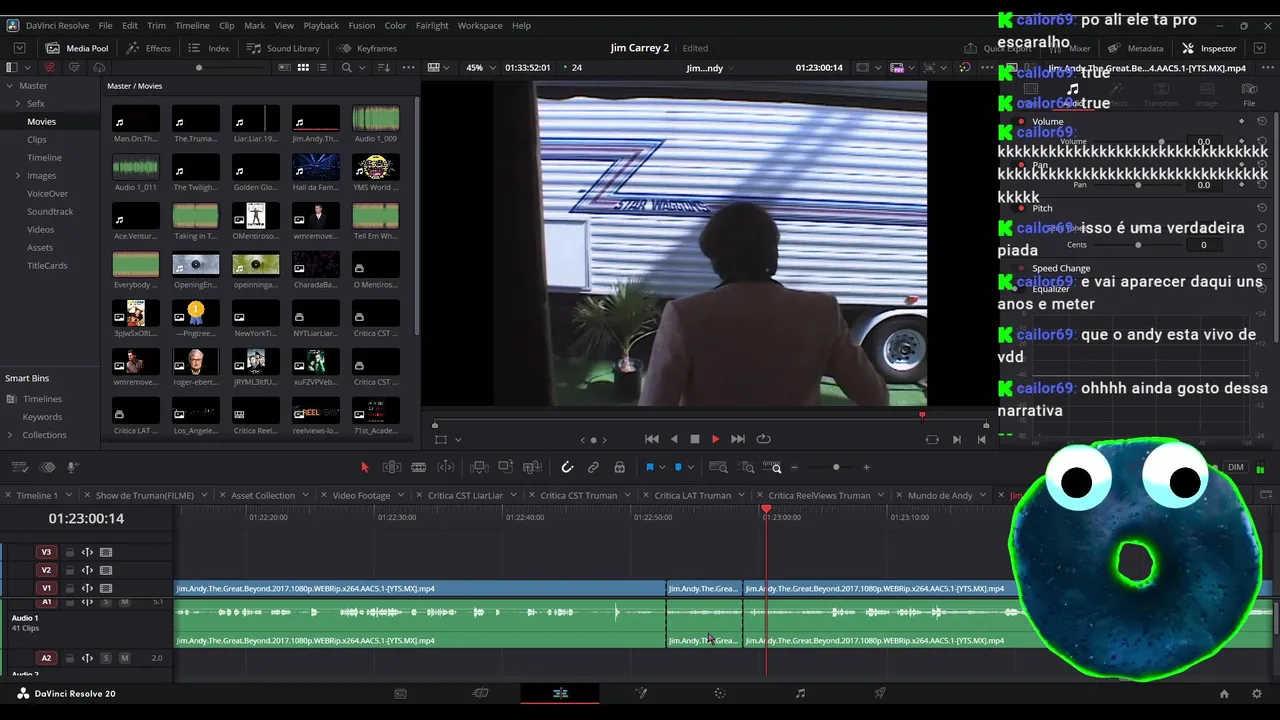Open the Fusion menu

(361, 25)
